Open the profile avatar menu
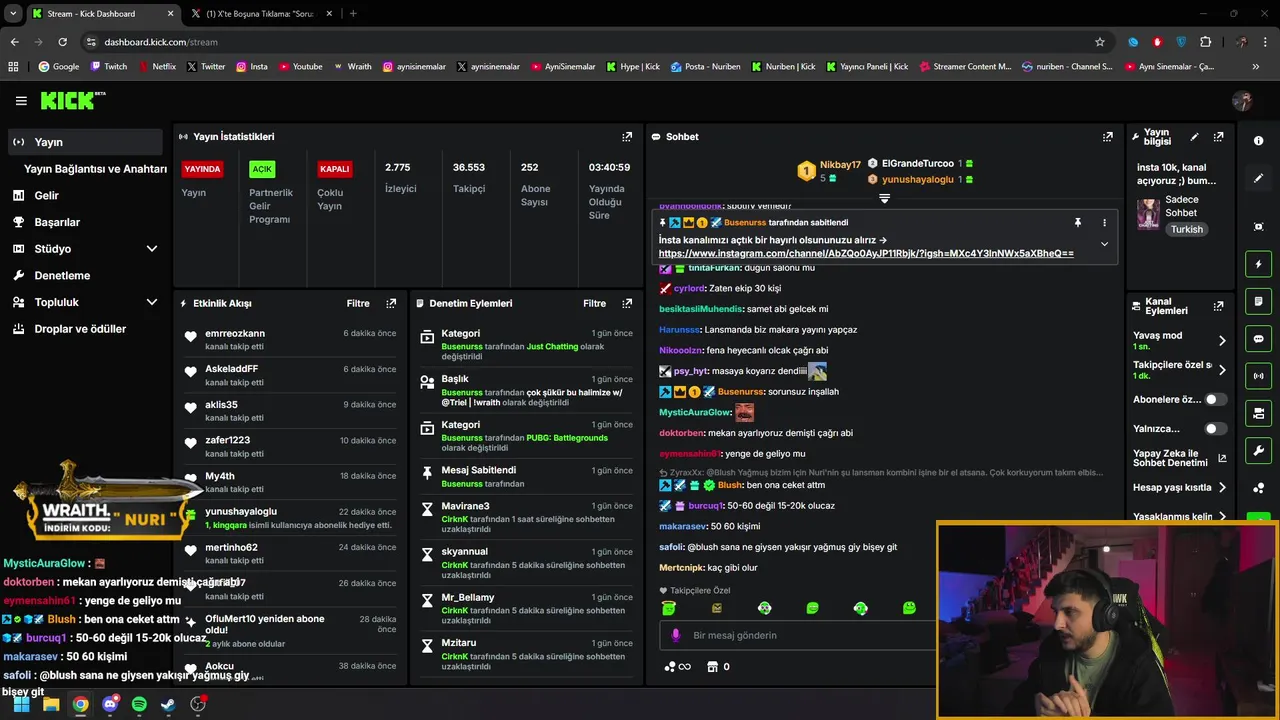This screenshot has height=720, width=1280. [x=1242, y=101]
